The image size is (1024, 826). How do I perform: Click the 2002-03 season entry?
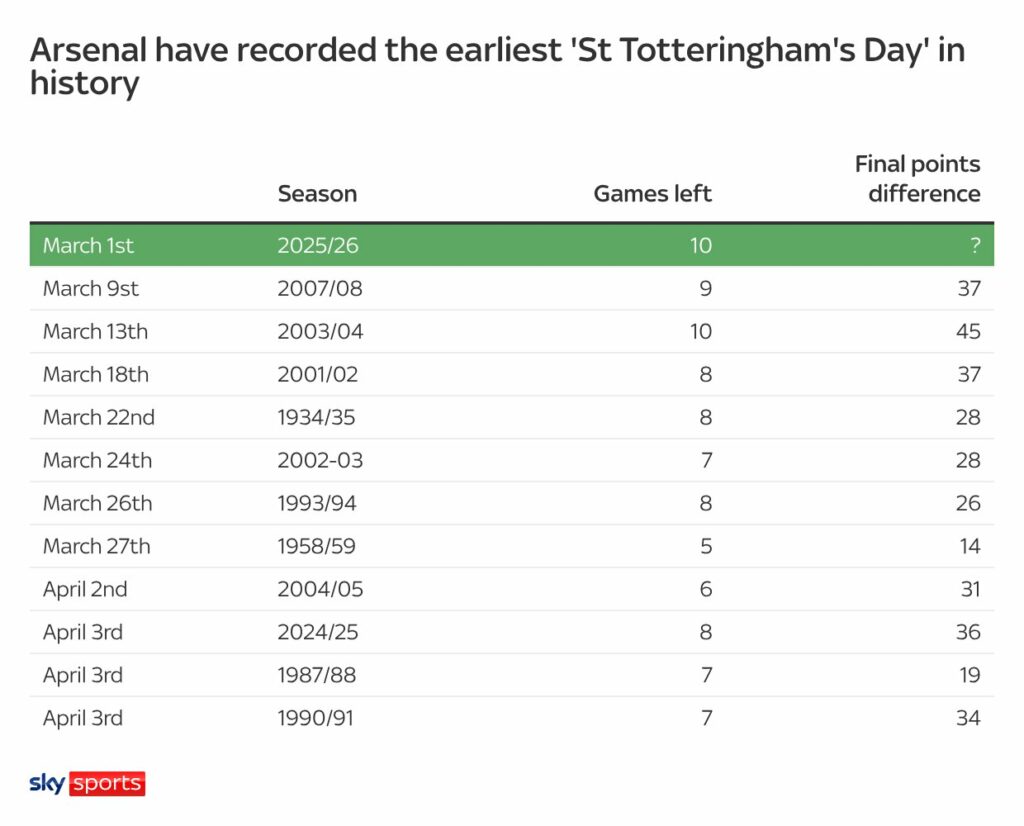pos(320,461)
